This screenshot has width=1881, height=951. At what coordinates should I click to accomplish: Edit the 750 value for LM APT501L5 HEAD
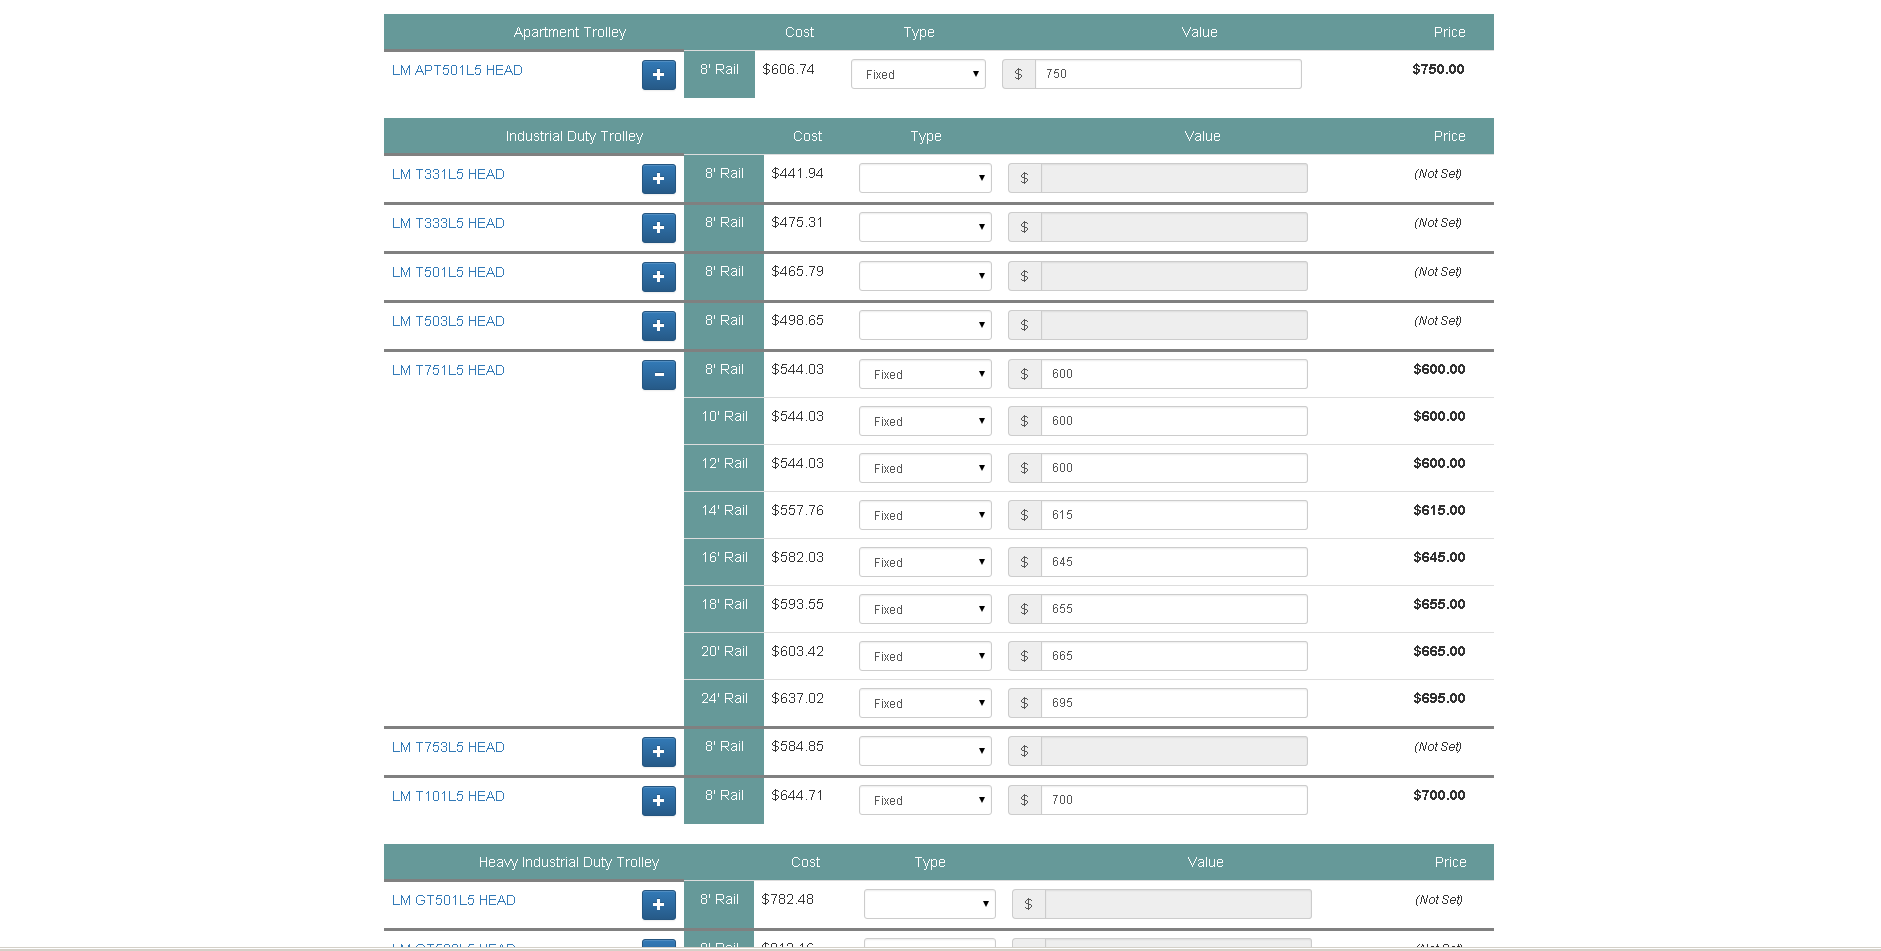coord(1168,74)
